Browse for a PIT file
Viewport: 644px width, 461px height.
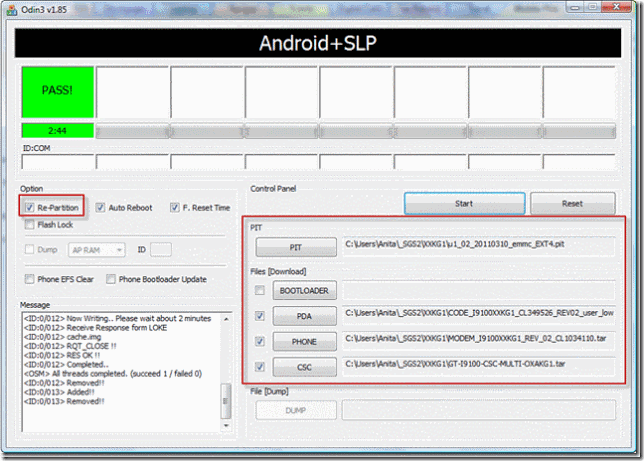click(296, 247)
